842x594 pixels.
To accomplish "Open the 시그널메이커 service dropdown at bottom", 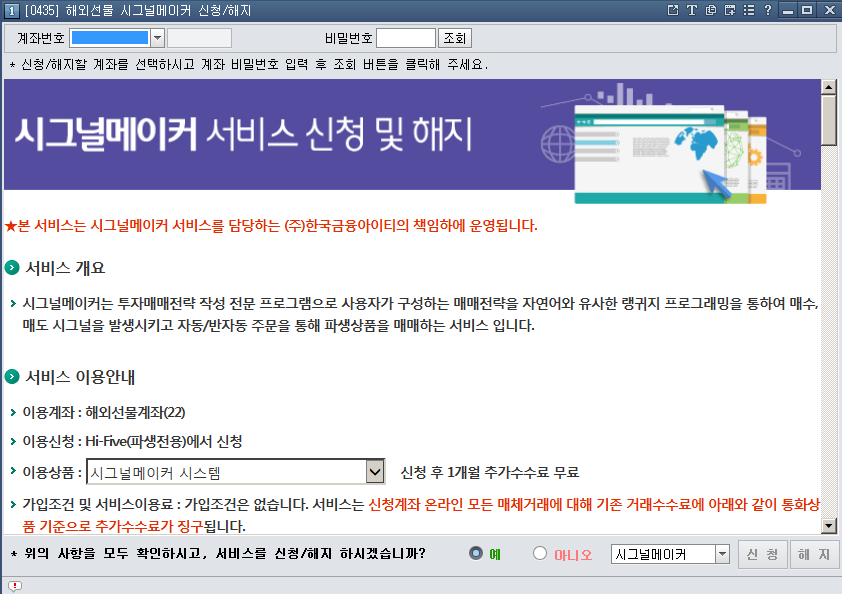I will point(722,554).
